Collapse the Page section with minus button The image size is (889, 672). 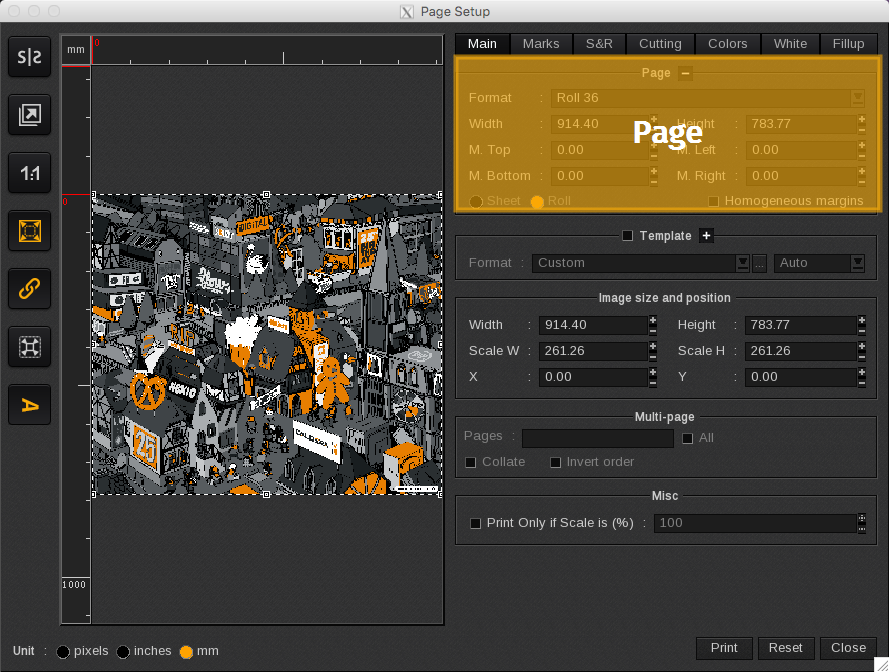click(685, 73)
